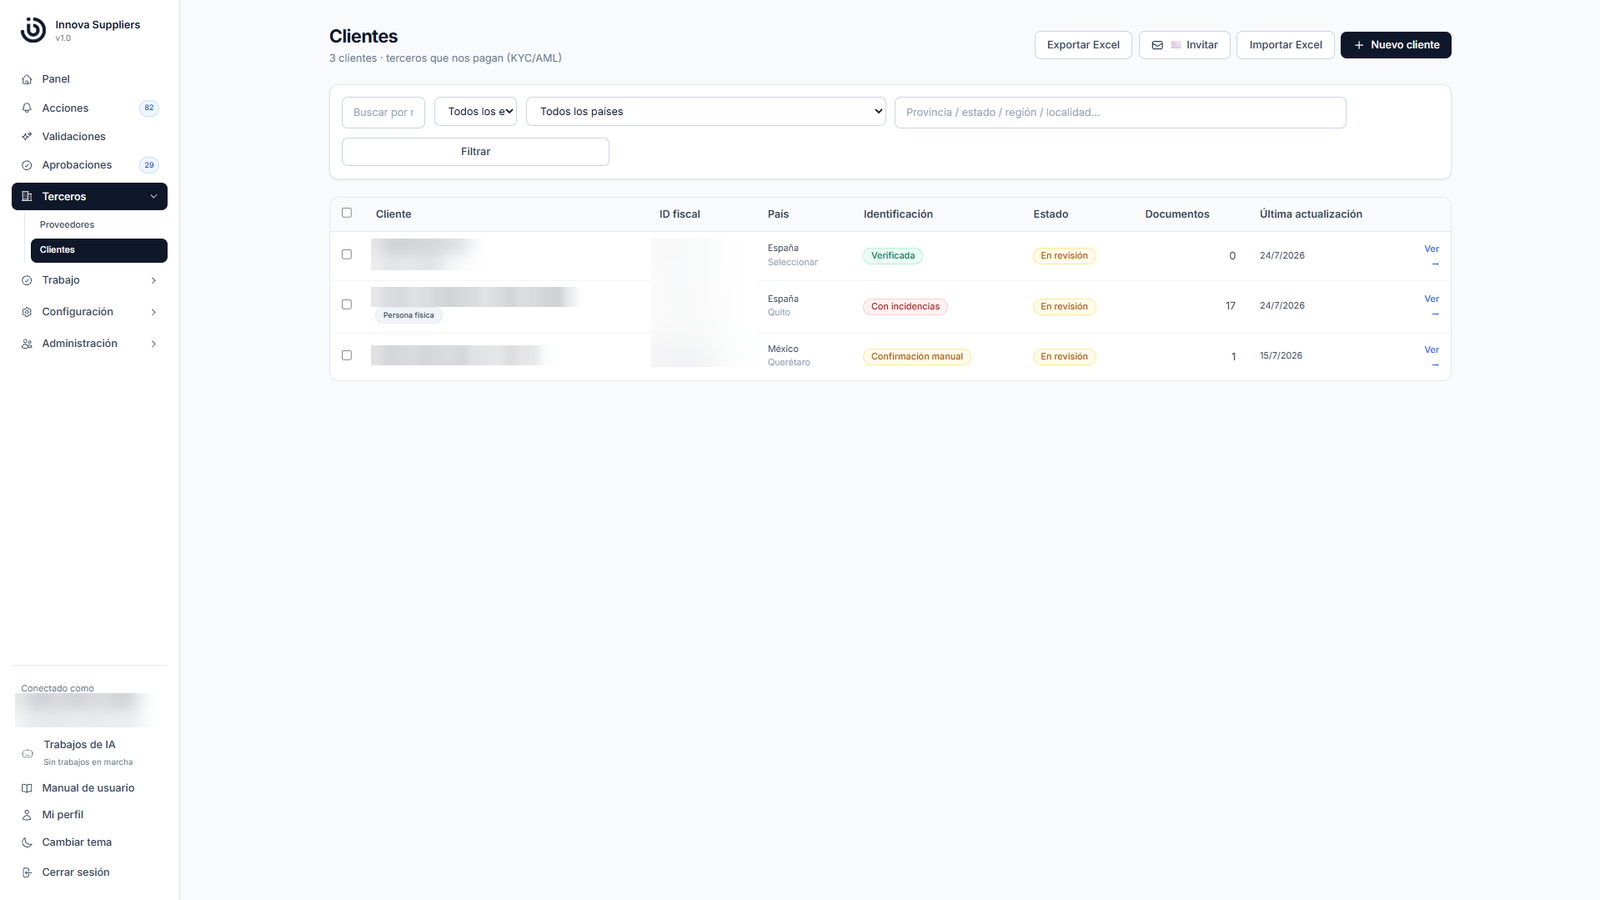
Task: Open Validaciones in the sidebar
Action: (x=89, y=137)
